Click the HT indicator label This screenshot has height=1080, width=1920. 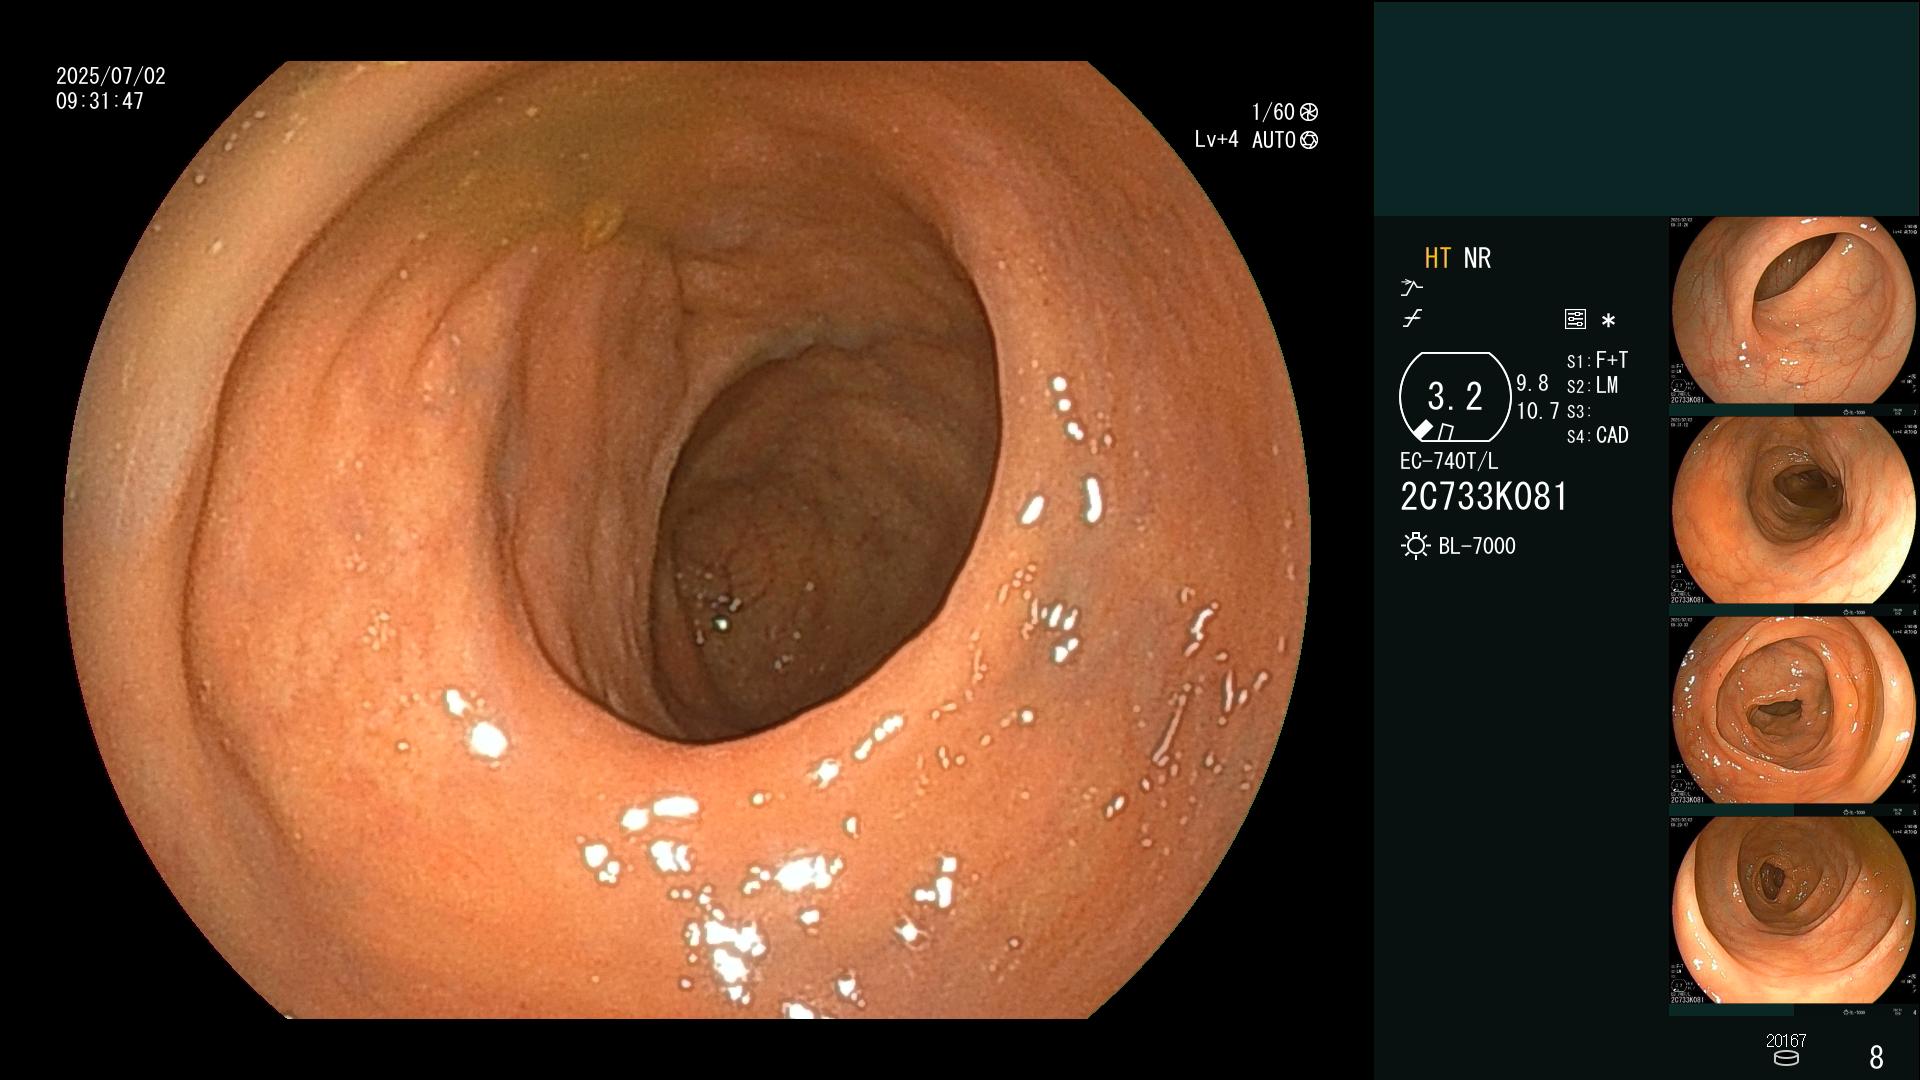(1437, 258)
